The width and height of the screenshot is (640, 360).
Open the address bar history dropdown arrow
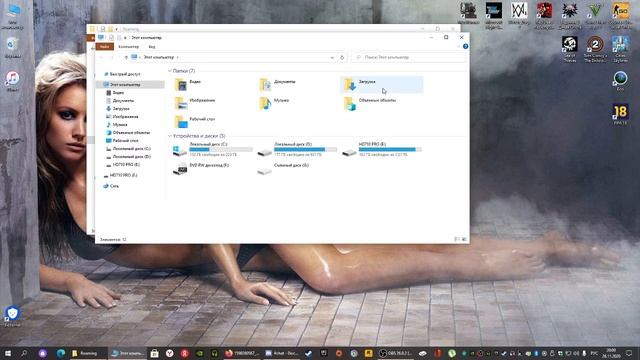pyautogui.click(x=332, y=58)
